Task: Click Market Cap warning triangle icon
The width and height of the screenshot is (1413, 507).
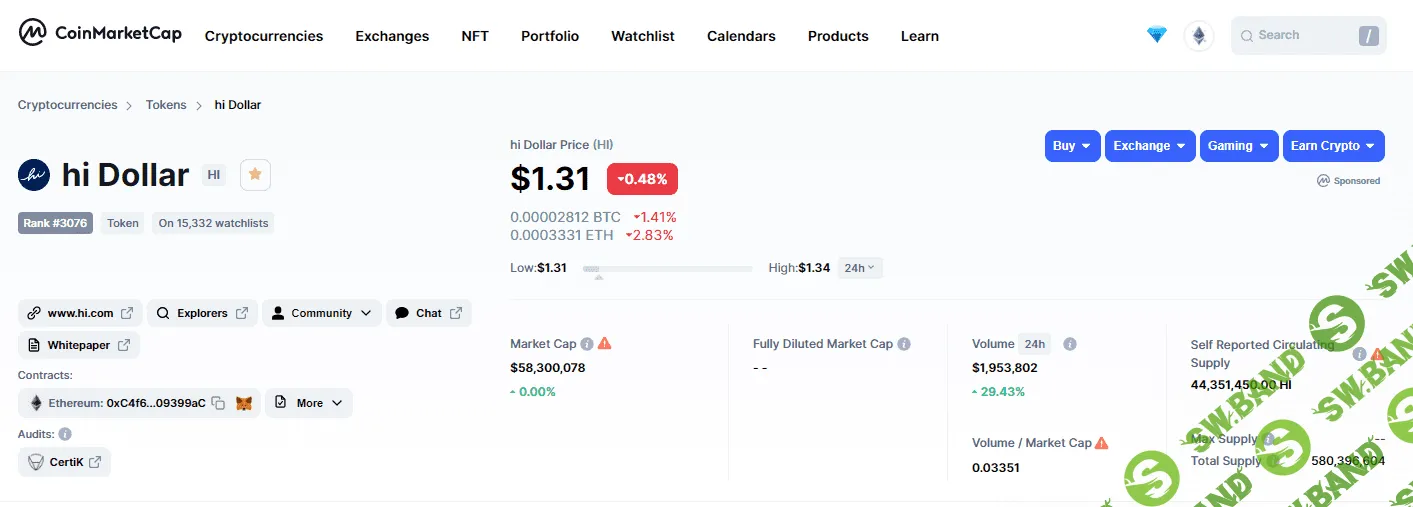Action: pos(604,343)
